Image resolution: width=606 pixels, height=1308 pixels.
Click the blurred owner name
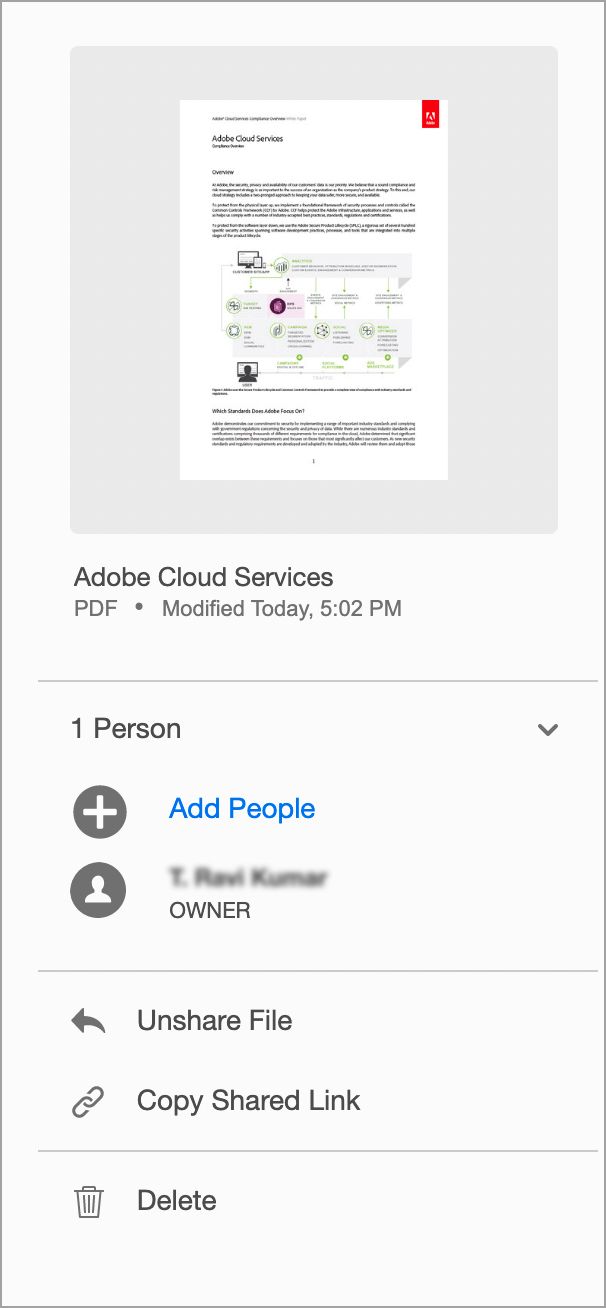(248, 878)
